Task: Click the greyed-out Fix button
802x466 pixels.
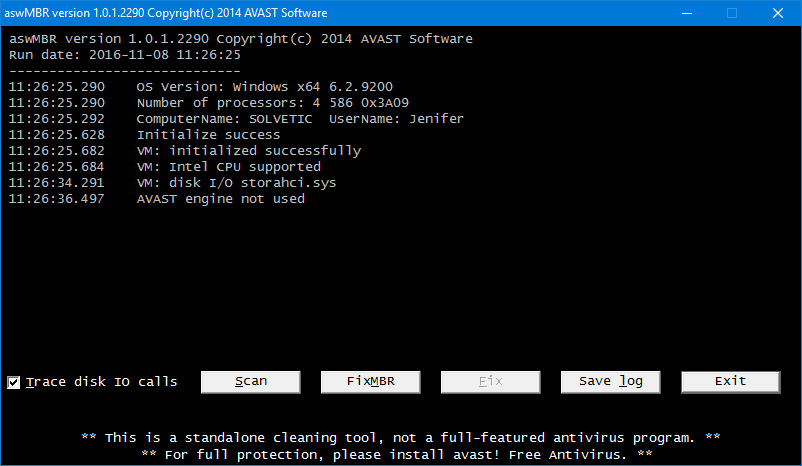Action: click(x=491, y=382)
